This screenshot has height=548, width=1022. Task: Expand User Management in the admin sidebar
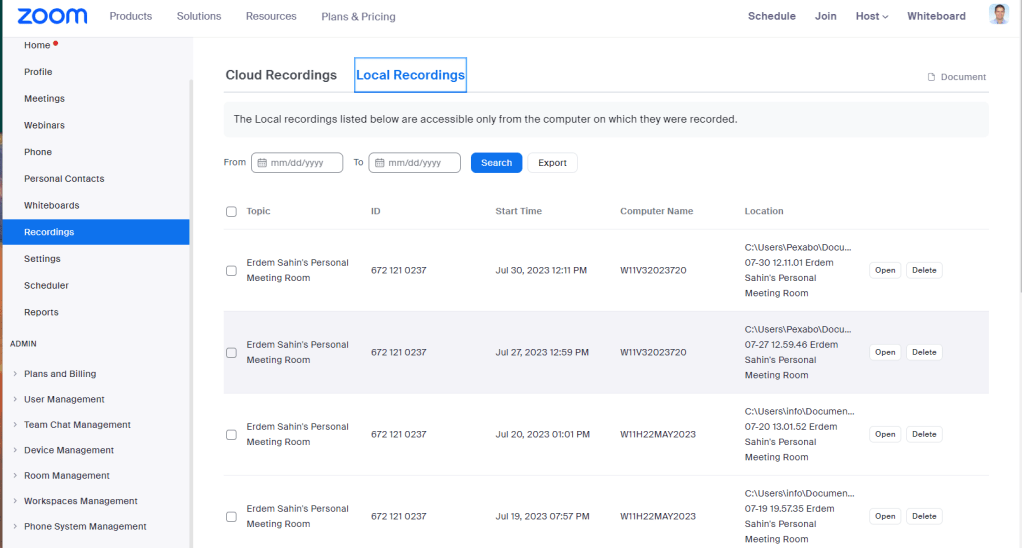15,399
